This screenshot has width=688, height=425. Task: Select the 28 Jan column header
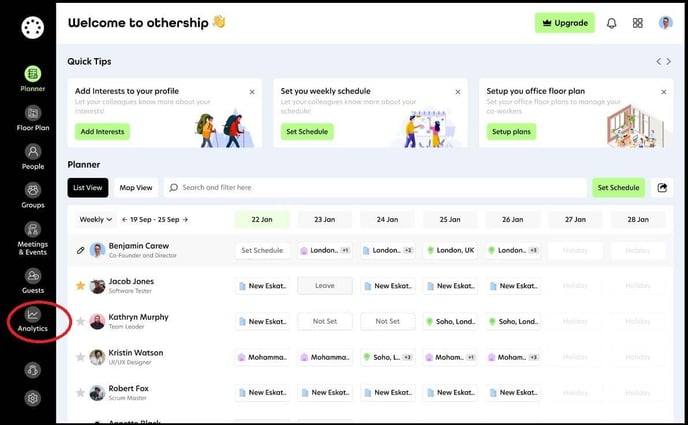(x=638, y=219)
